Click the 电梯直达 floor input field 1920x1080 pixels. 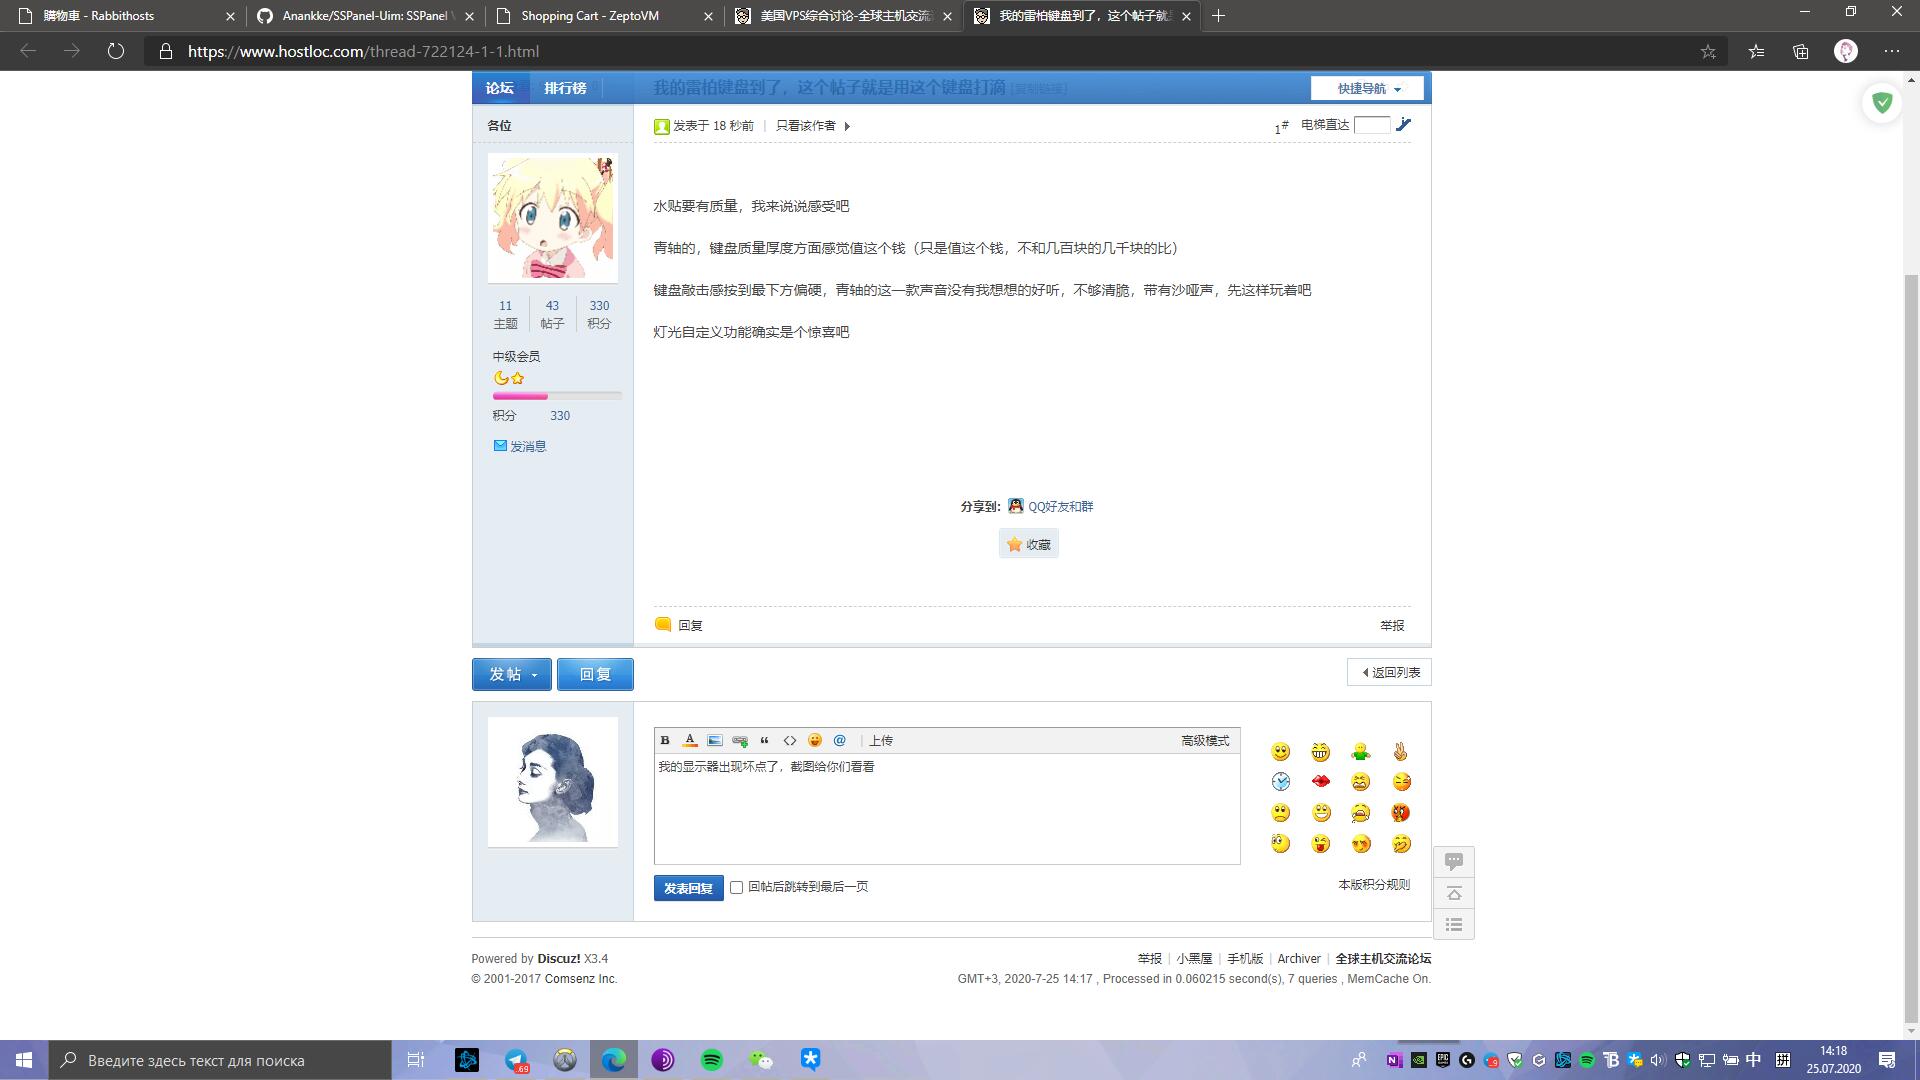tap(1371, 125)
